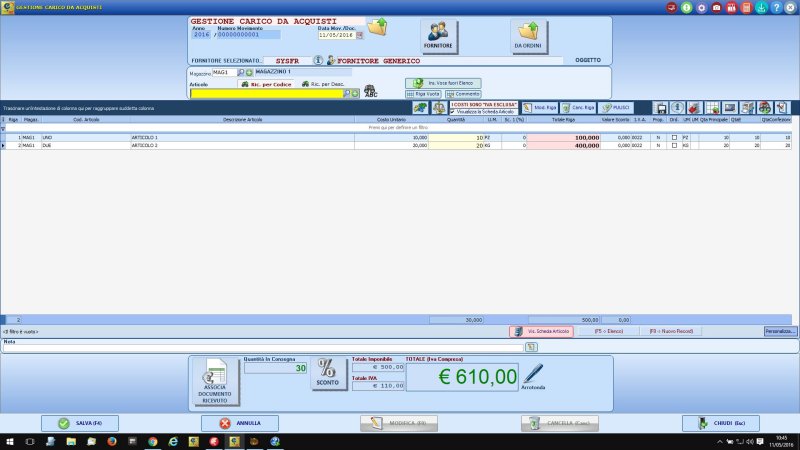Click the Data Mov./Doc. date field
Viewport: 800px width, 450px height.
(336, 35)
